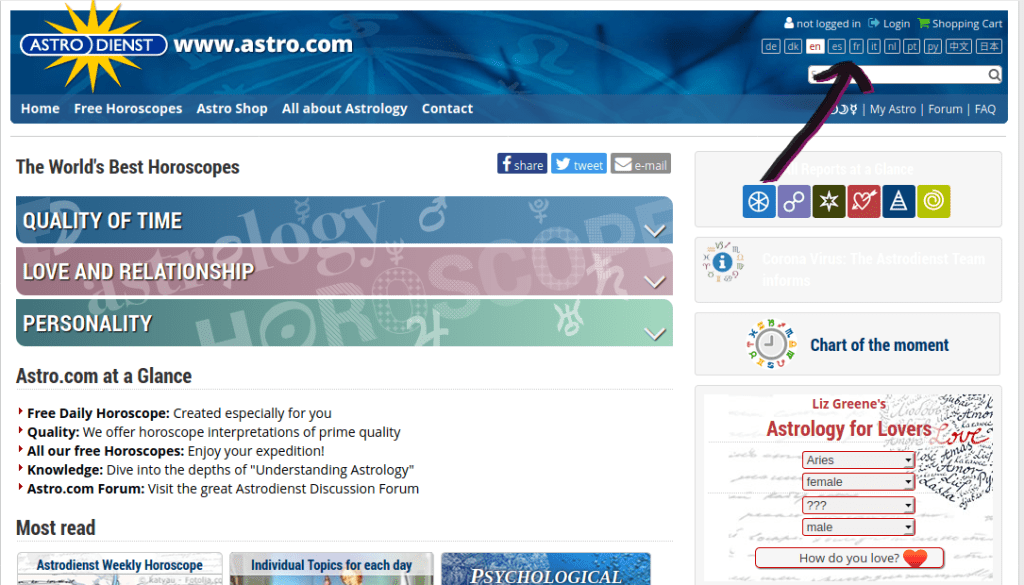Open the Aries sign dropdown

click(x=858, y=460)
